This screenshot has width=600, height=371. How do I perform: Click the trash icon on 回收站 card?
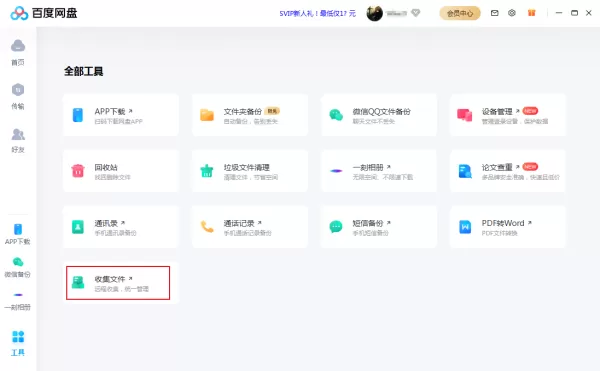[78, 171]
